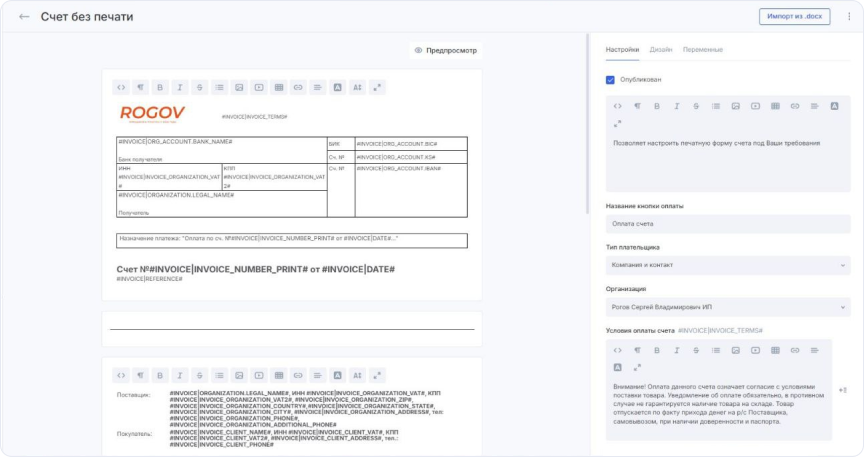Click the heading Счет №#INVOICE|INVOICE_NUMBER_PRINT#
This screenshot has width=864, height=457.
click(x=255, y=269)
